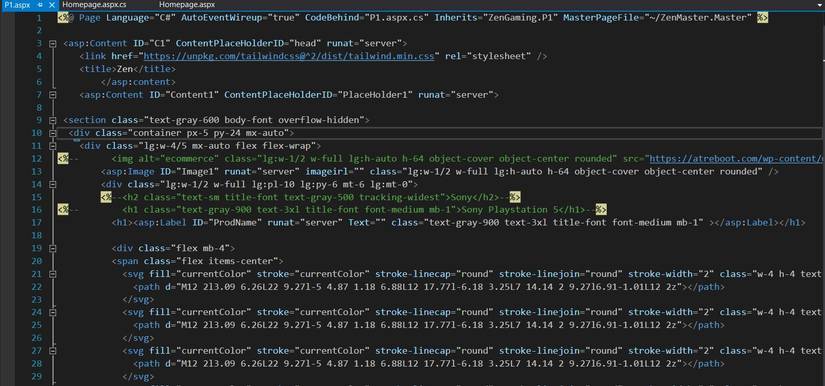
Task: Click "container px-5 py-24 mx-auto" class value
Action: pos(208,133)
